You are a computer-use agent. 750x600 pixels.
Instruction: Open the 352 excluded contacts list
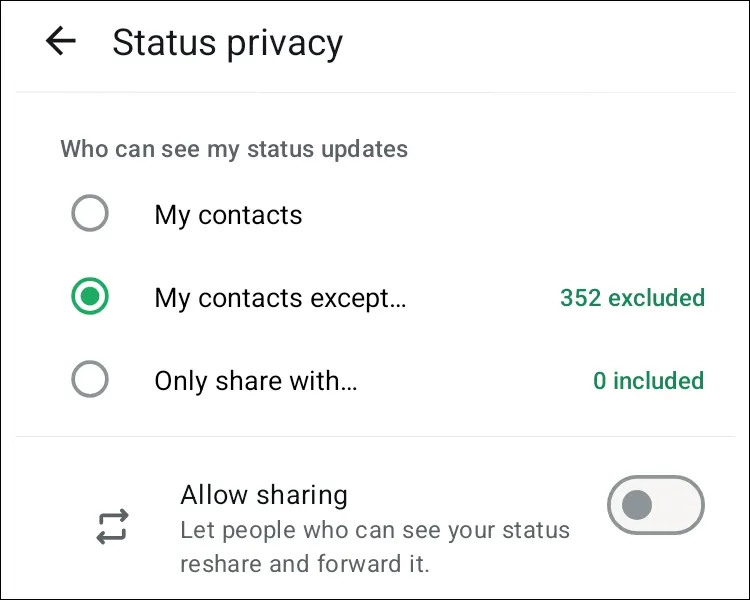[632, 298]
